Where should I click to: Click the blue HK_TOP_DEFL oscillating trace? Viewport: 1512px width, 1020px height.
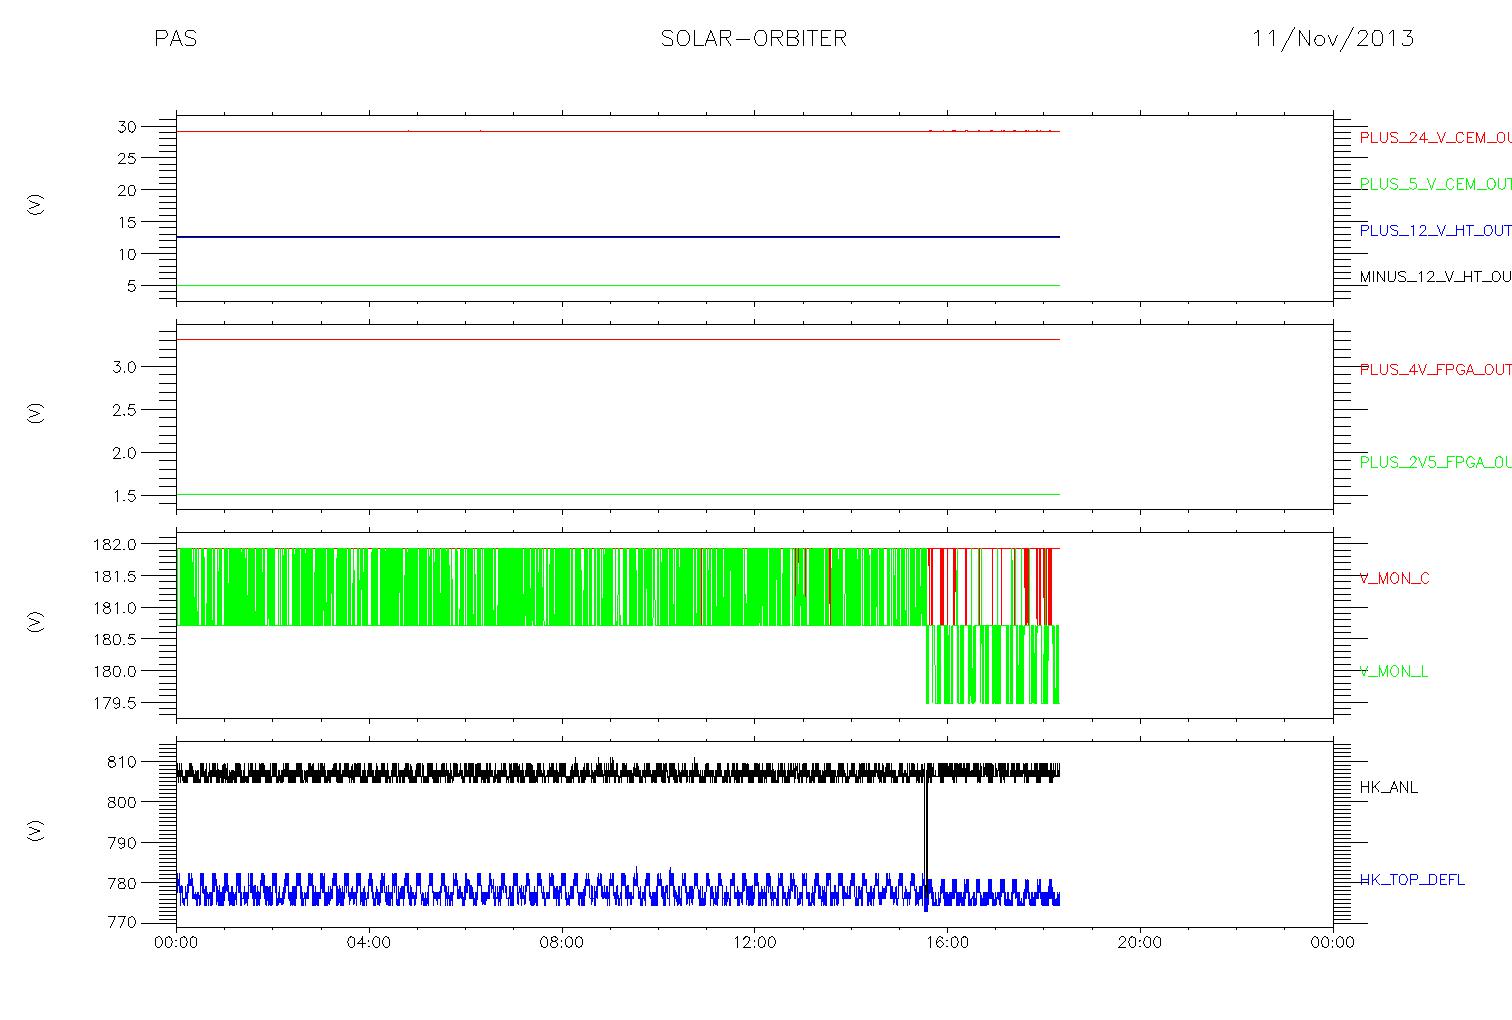pyautogui.click(x=618, y=889)
